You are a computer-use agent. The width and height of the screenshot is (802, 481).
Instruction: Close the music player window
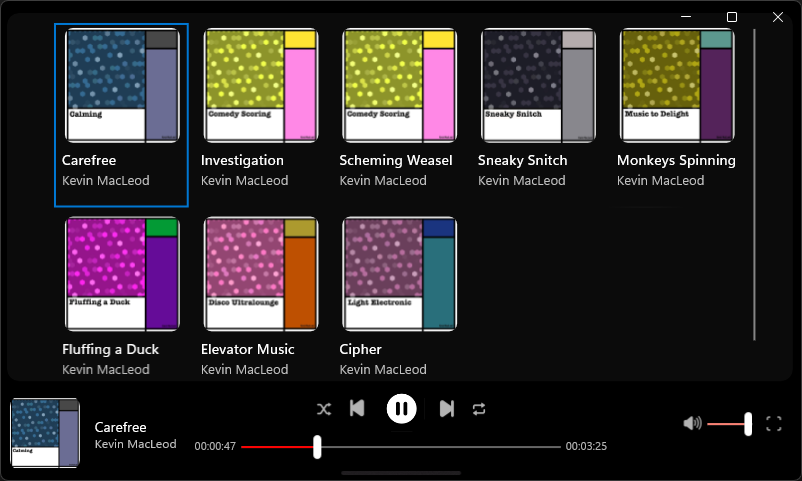click(778, 17)
